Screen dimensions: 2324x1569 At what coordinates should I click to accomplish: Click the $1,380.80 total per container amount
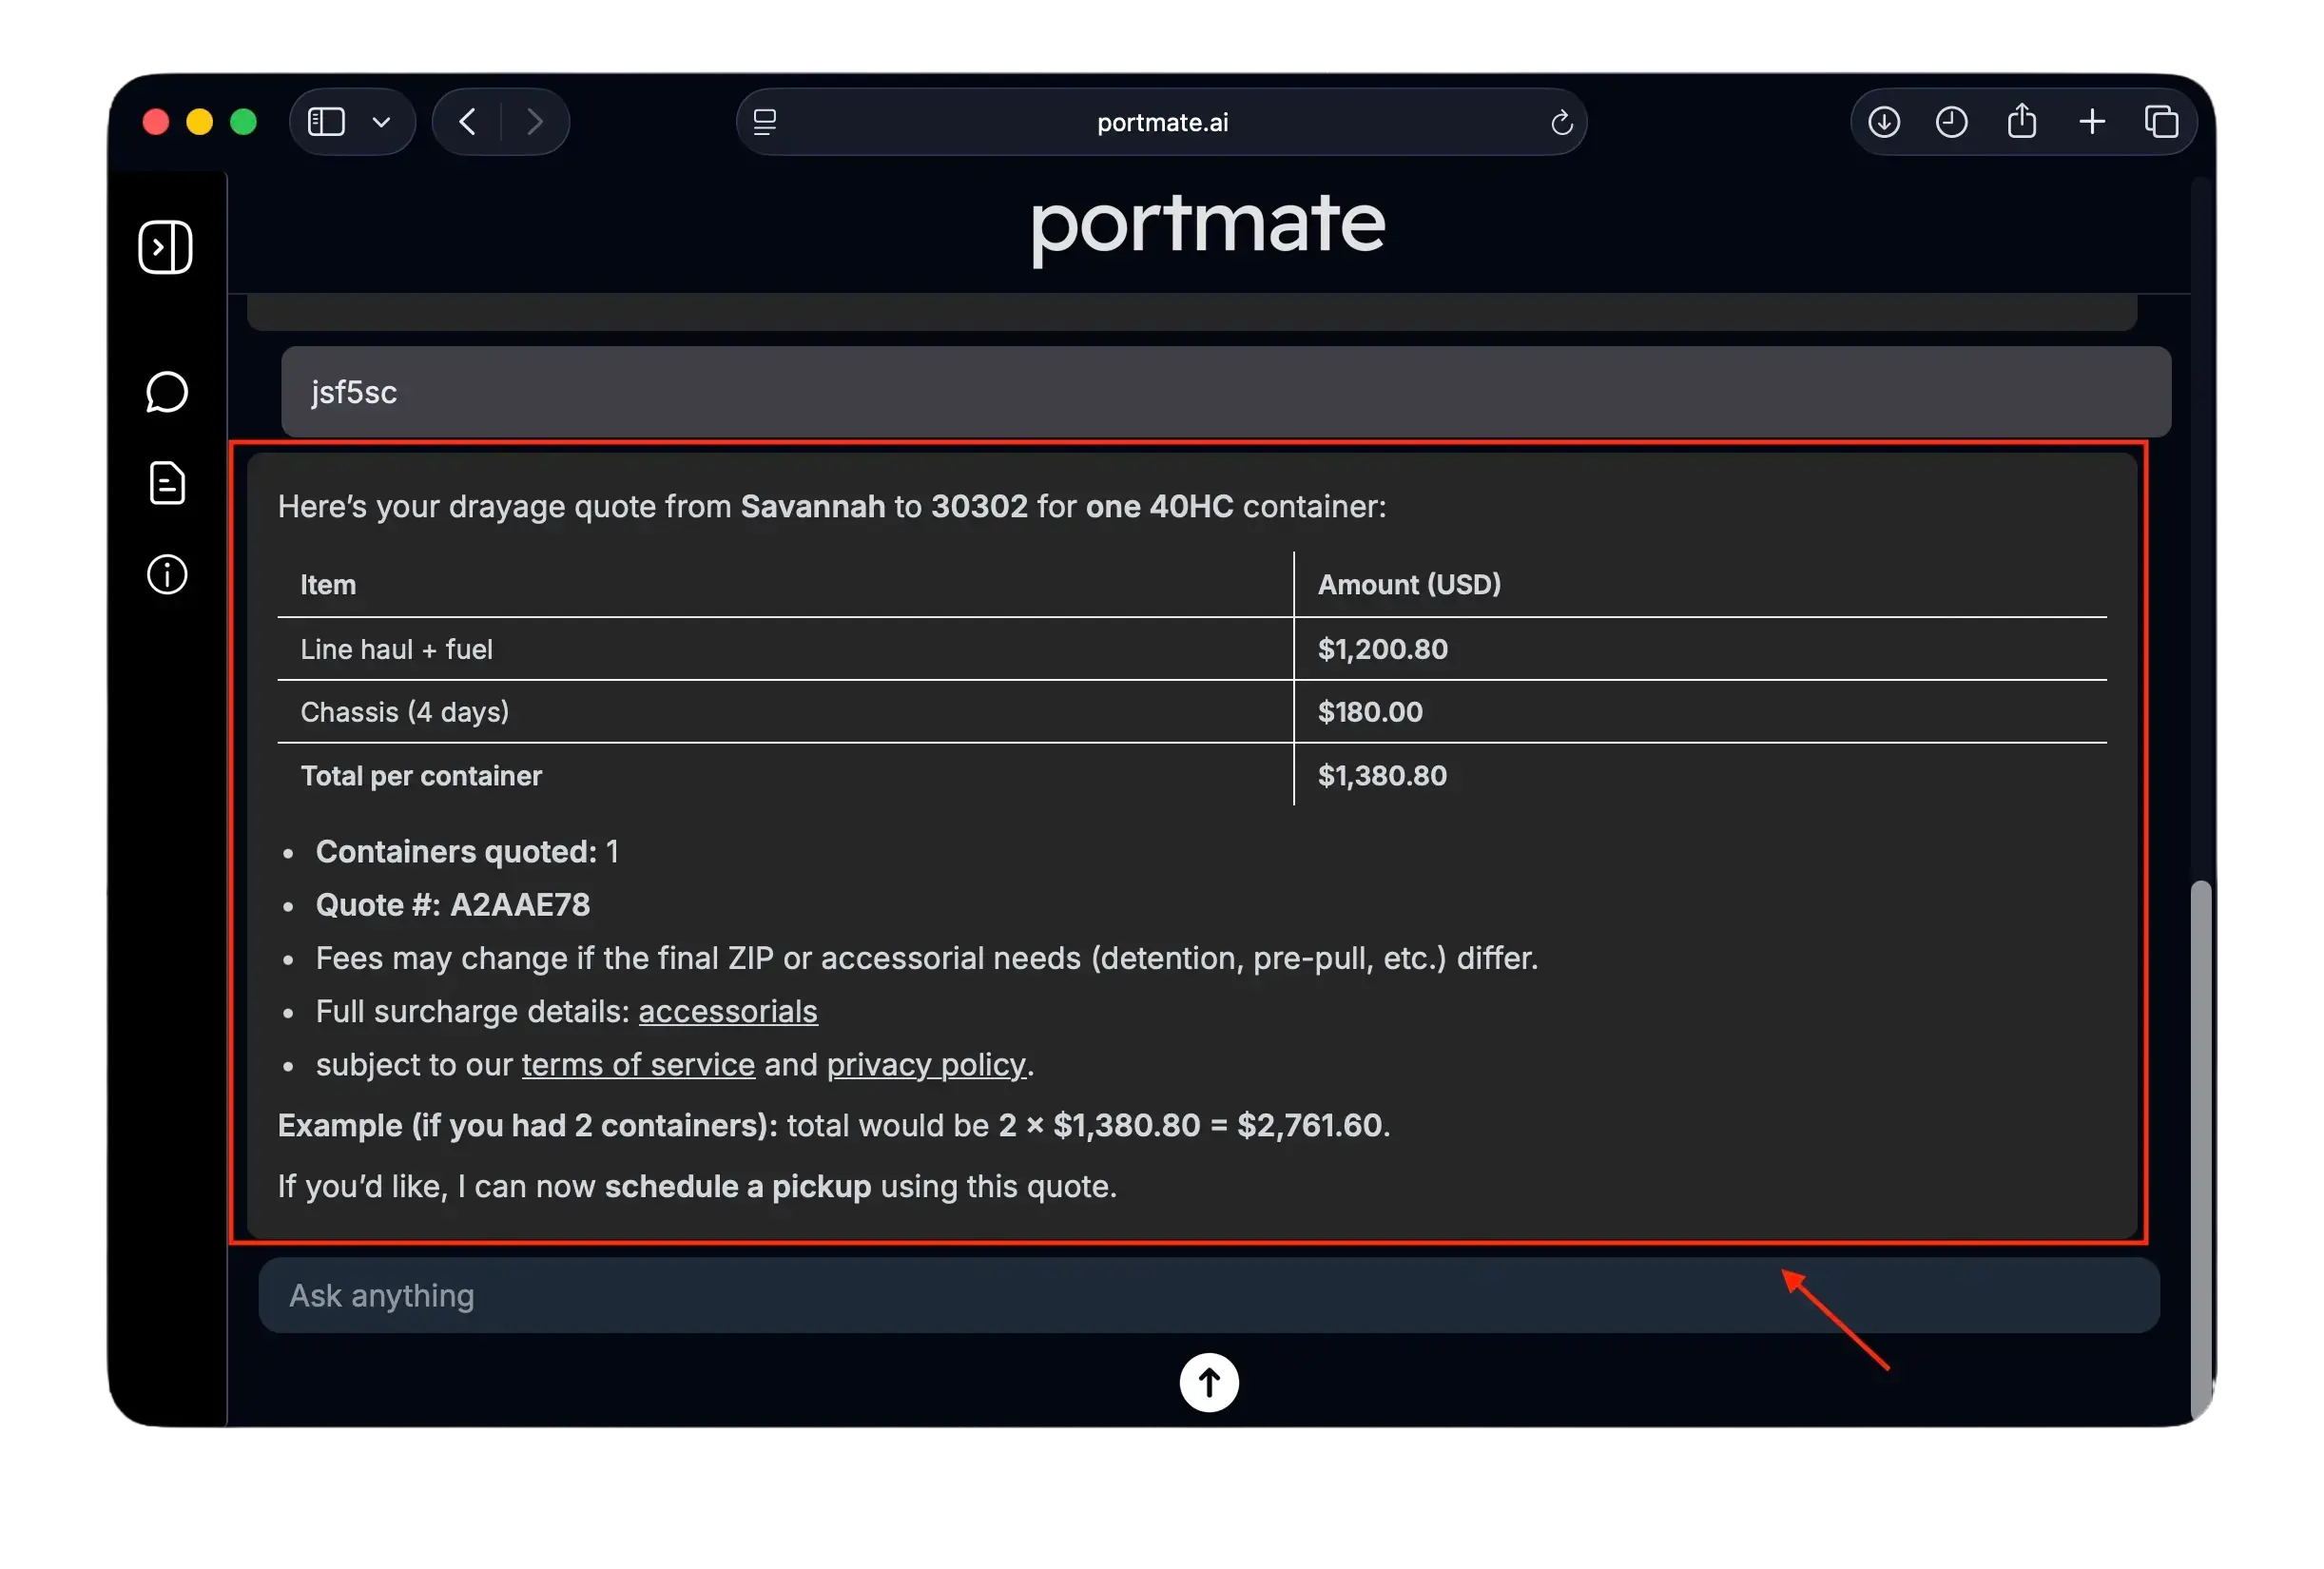[x=1382, y=775]
